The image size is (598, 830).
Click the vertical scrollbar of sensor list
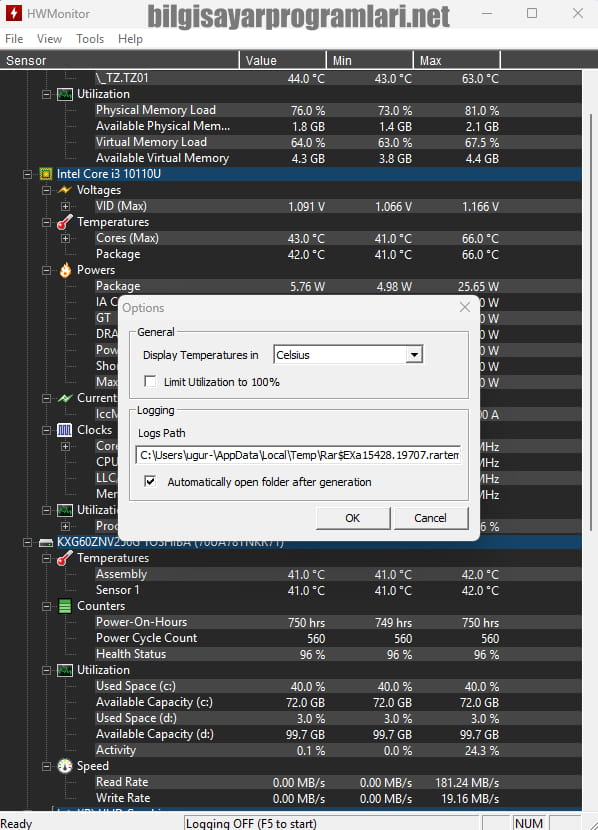point(590,323)
